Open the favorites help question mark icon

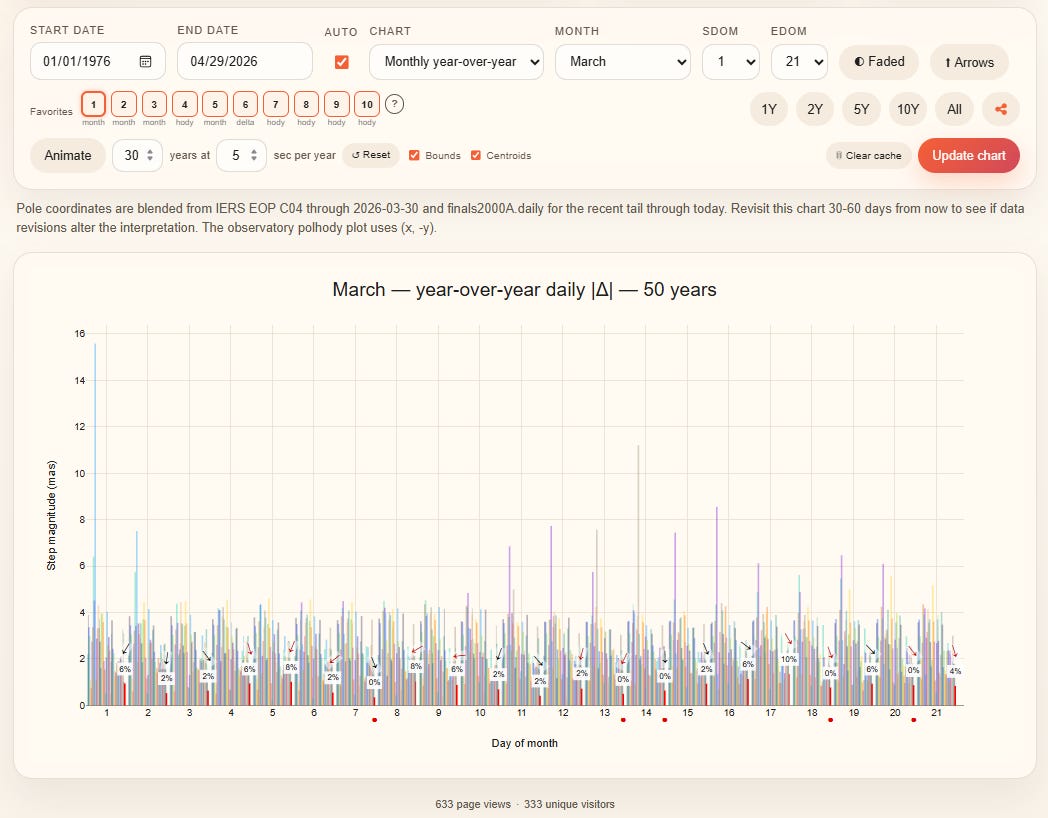pos(394,104)
